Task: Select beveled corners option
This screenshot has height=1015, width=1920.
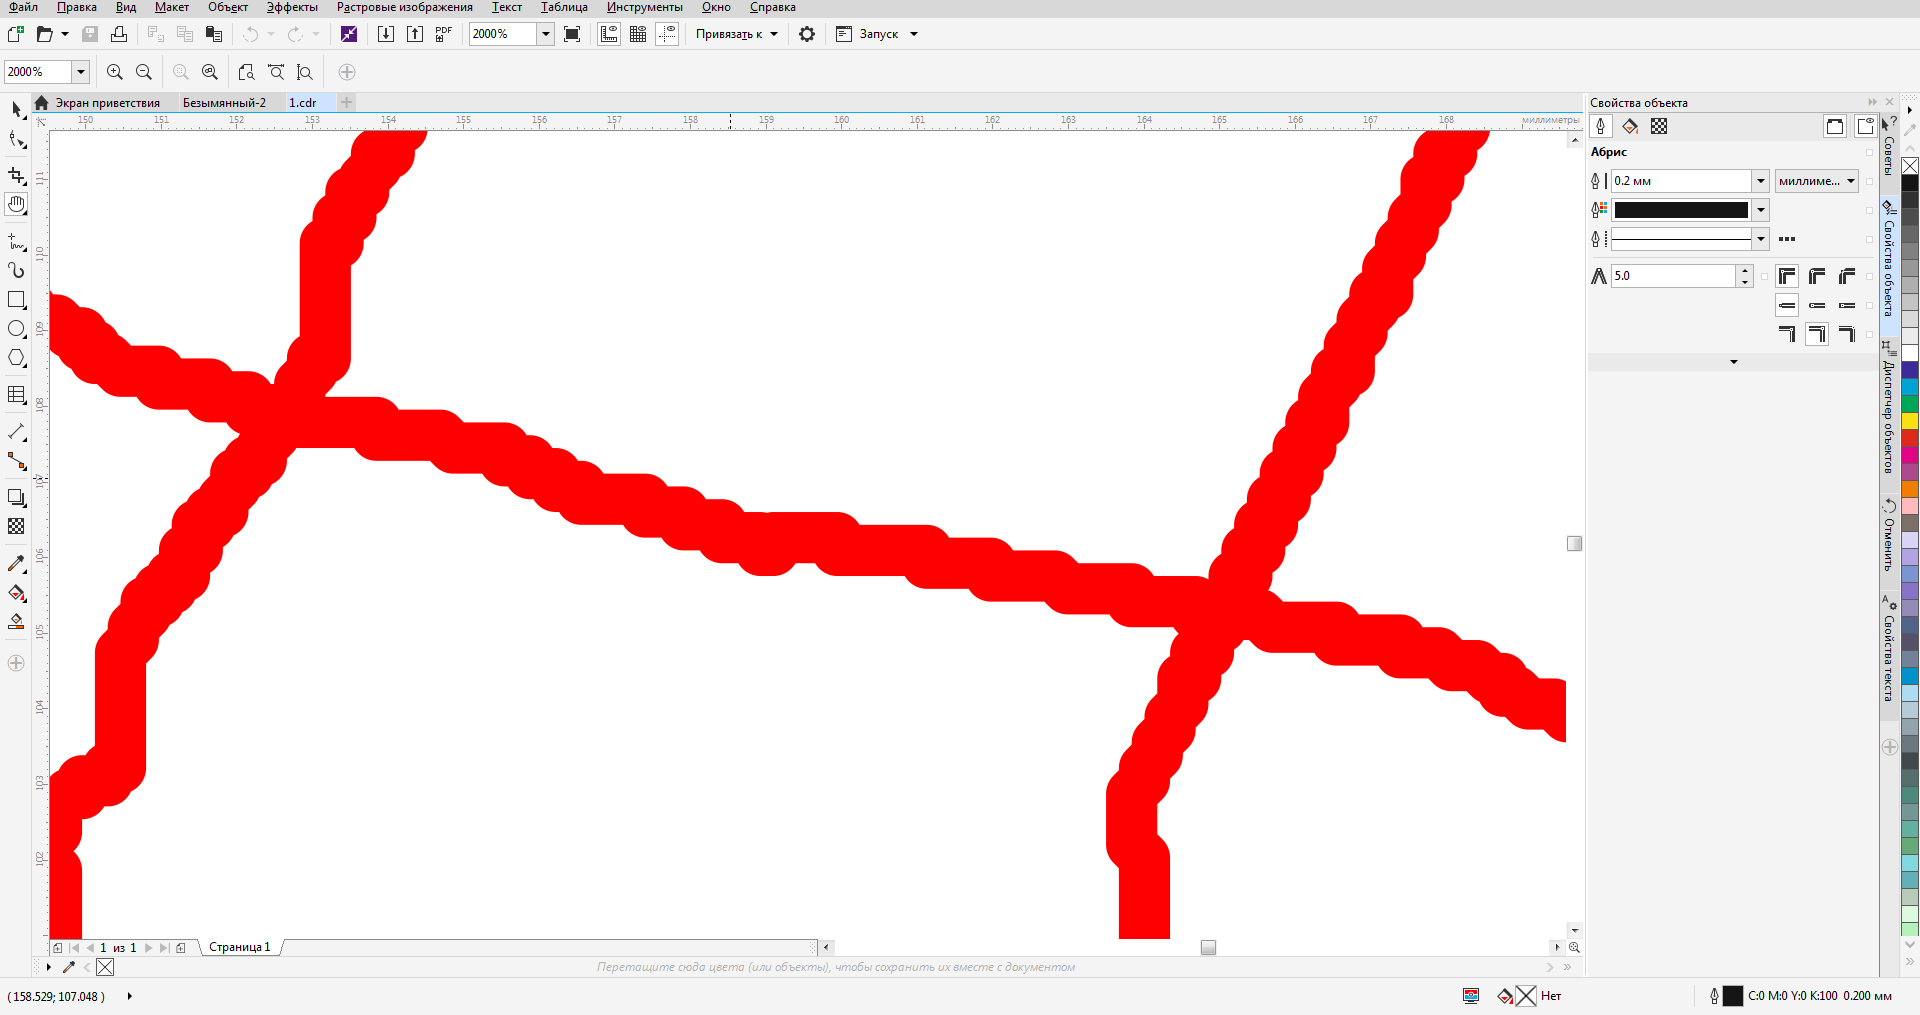Action: click(x=1847, y=276)
